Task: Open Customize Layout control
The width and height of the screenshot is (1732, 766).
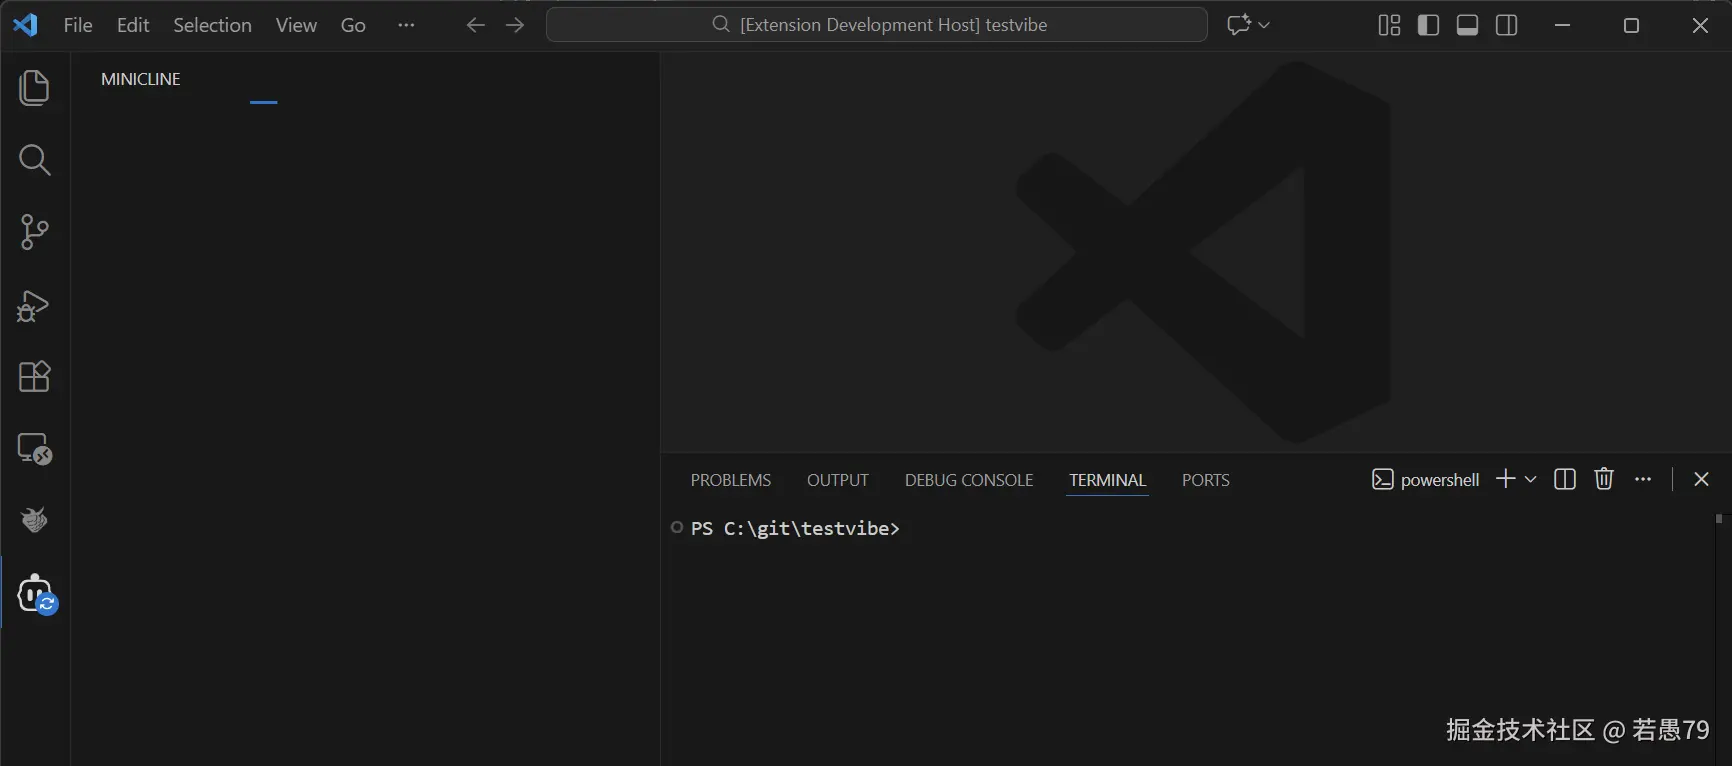Action: pyautogui.click(x=1389, y=25)
